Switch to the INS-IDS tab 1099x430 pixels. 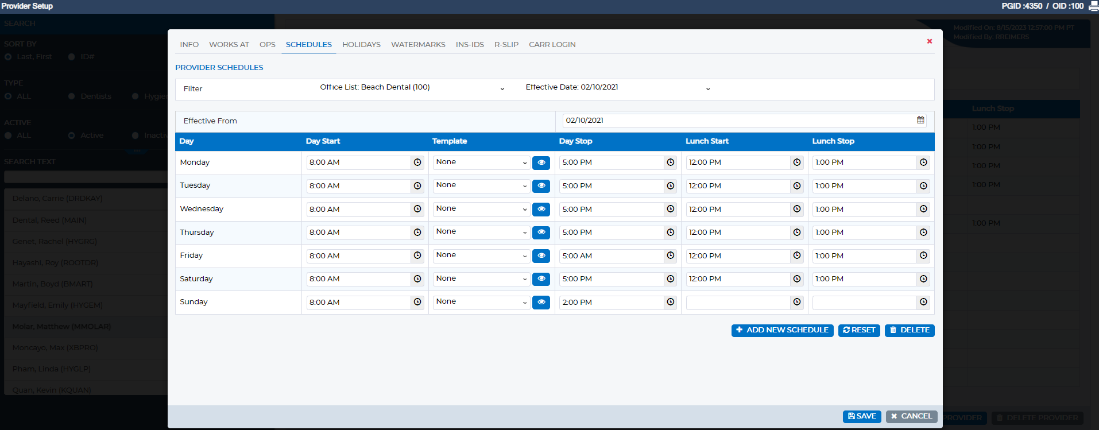point(470,44)
